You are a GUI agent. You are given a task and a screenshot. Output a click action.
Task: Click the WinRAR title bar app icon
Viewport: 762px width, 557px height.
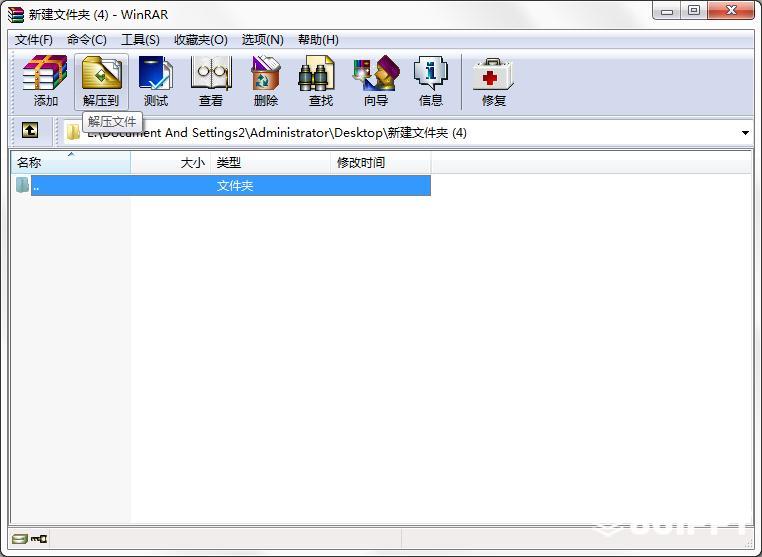16,15
